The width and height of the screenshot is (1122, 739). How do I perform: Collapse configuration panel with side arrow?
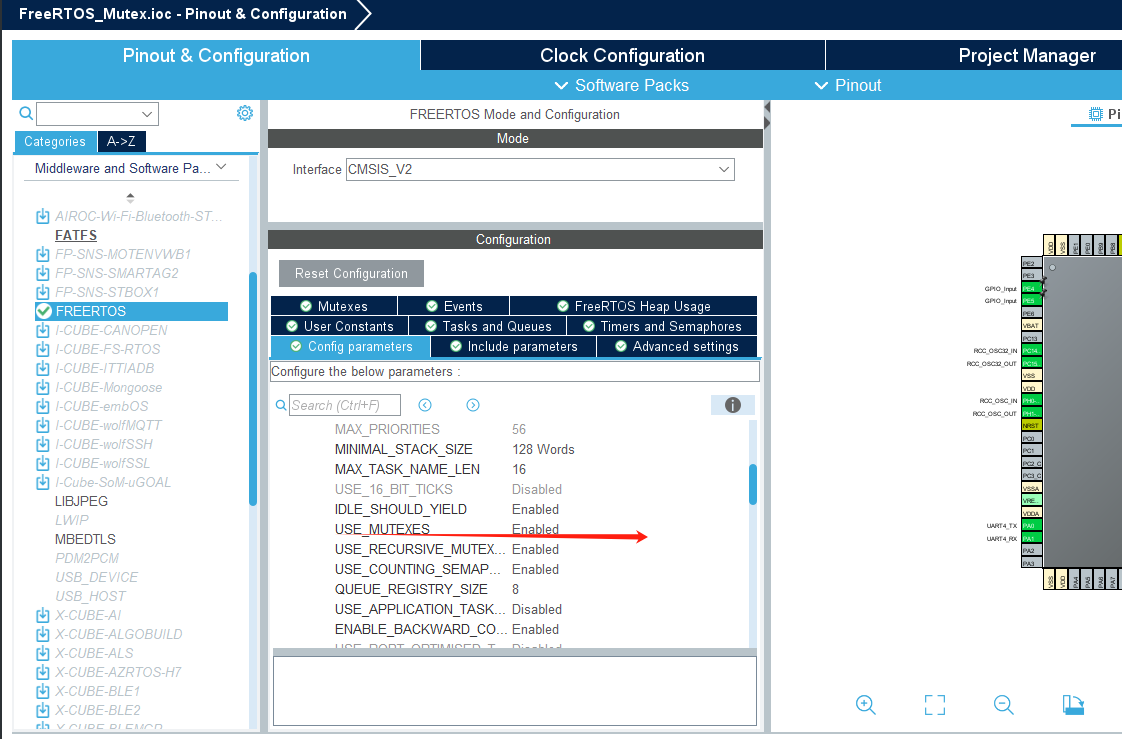(x=767, y=115)
